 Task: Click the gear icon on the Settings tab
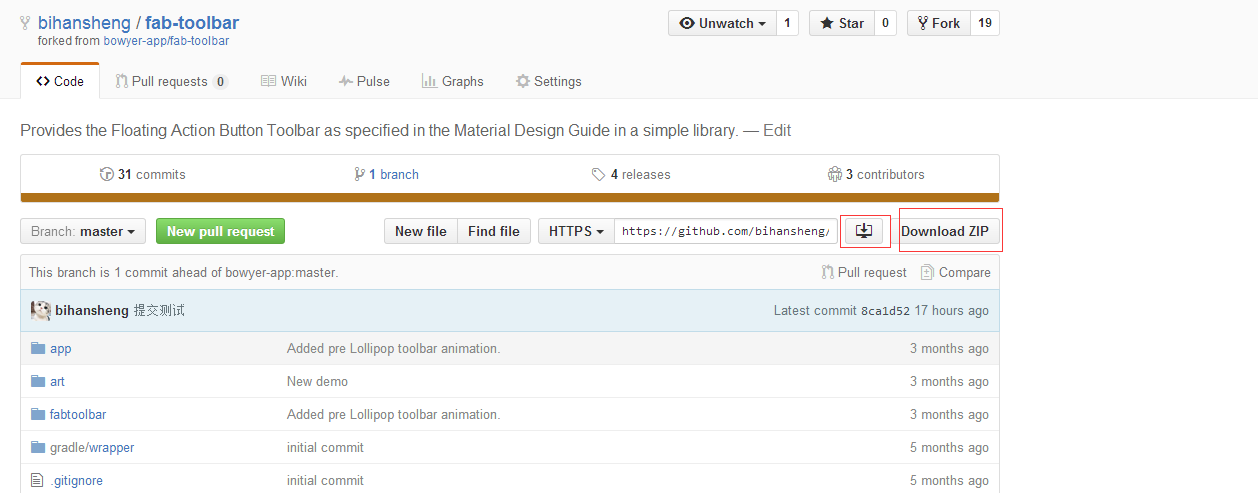pos(522,81)
